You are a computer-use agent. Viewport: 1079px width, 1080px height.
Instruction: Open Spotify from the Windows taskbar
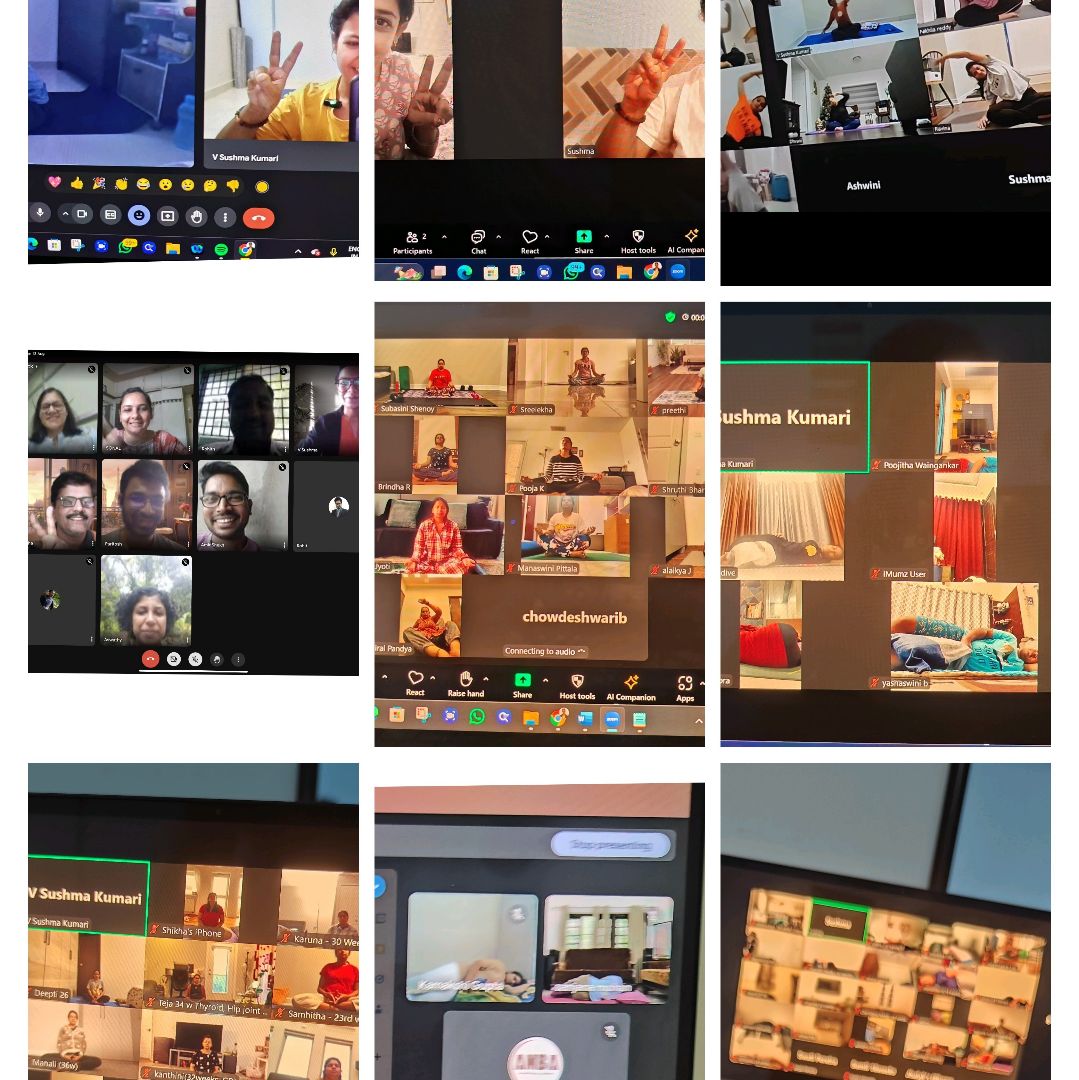(221, 248)
